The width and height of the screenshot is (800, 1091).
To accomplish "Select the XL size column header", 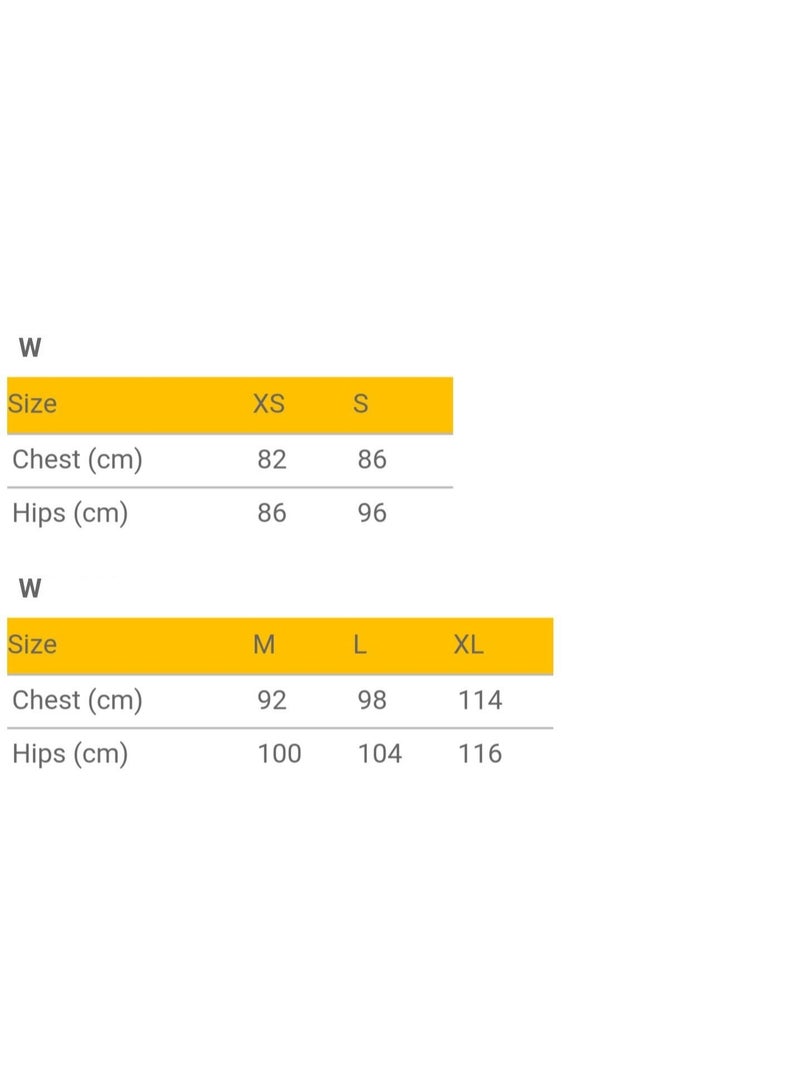I will click(468, 645).
